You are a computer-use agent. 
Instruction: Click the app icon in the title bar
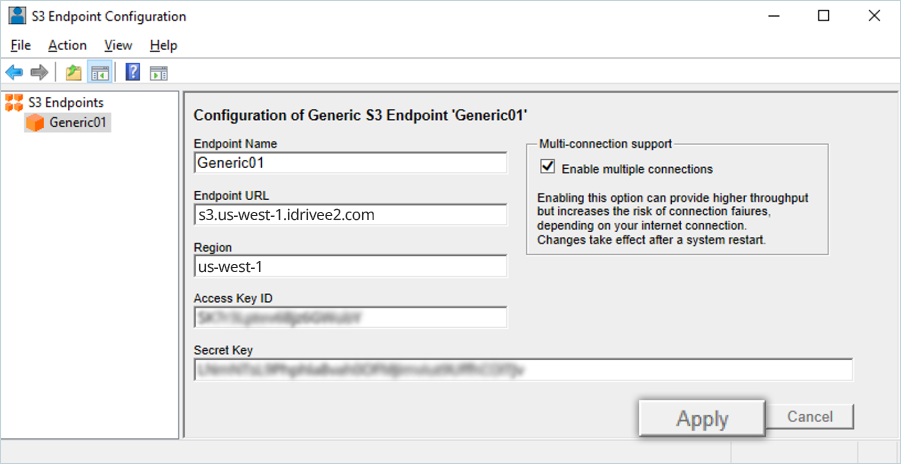[17, 16]
